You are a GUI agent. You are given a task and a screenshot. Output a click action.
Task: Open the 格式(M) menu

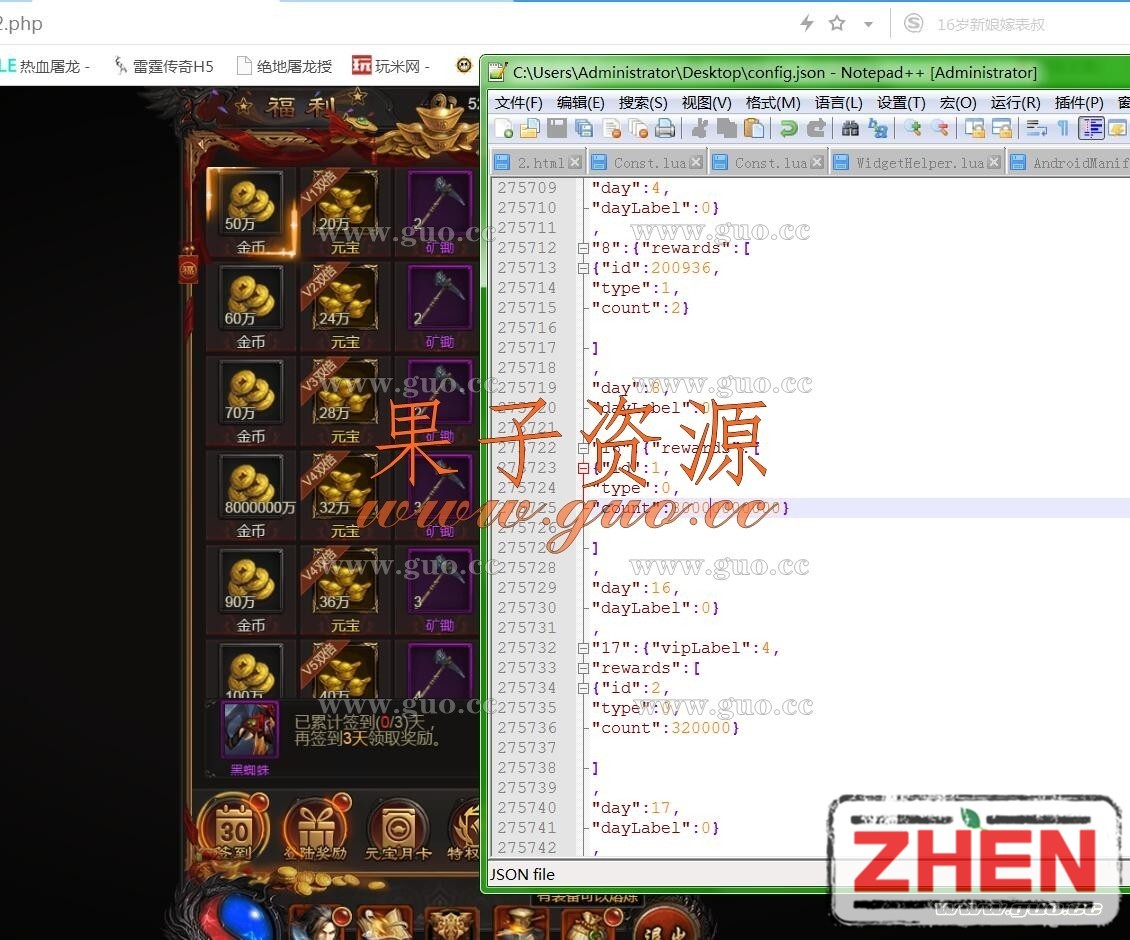click(773, 102)
